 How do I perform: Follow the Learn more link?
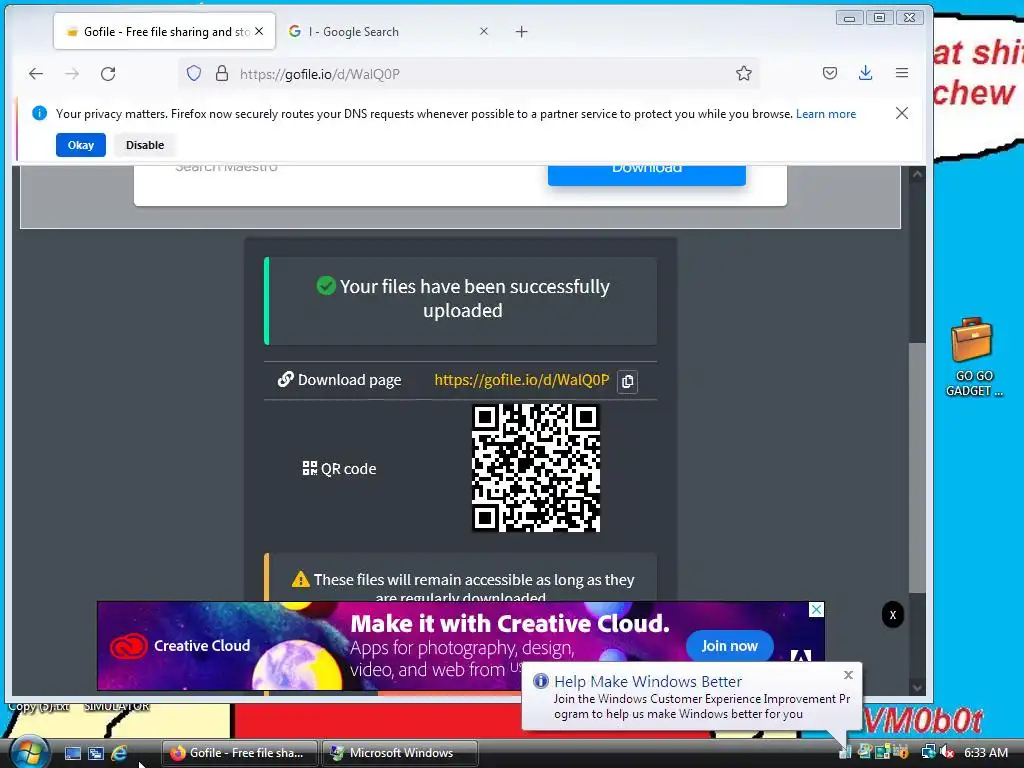point(825,114)
